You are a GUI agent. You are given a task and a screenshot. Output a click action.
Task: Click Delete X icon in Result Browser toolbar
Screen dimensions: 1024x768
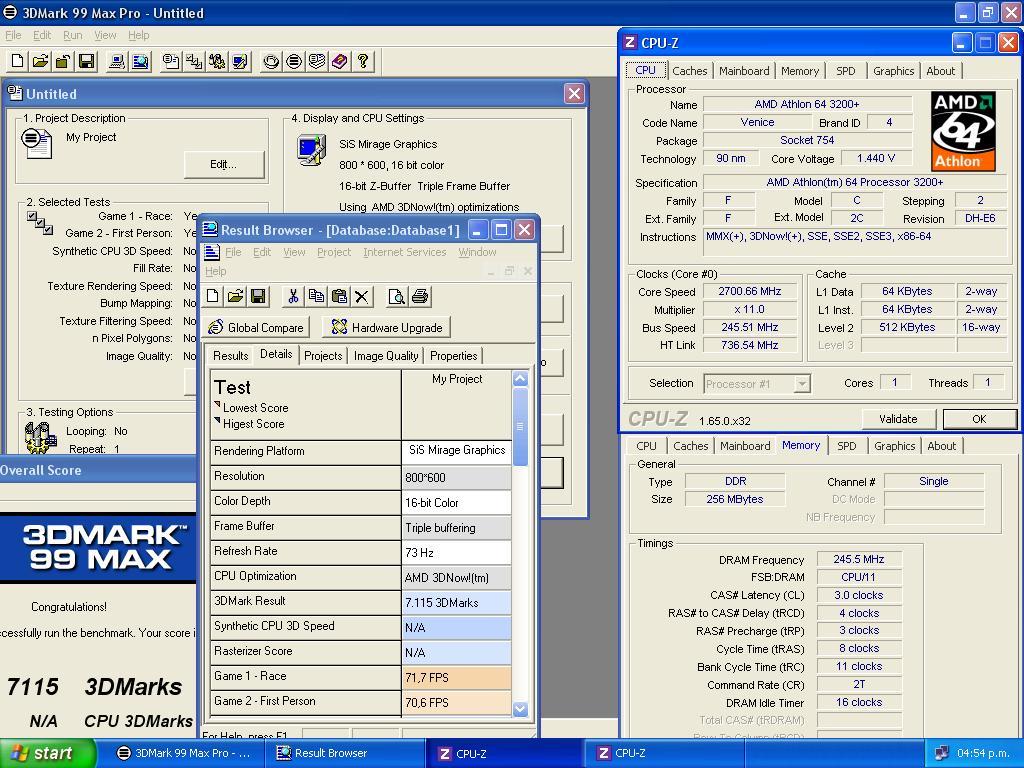coord(362,296)
